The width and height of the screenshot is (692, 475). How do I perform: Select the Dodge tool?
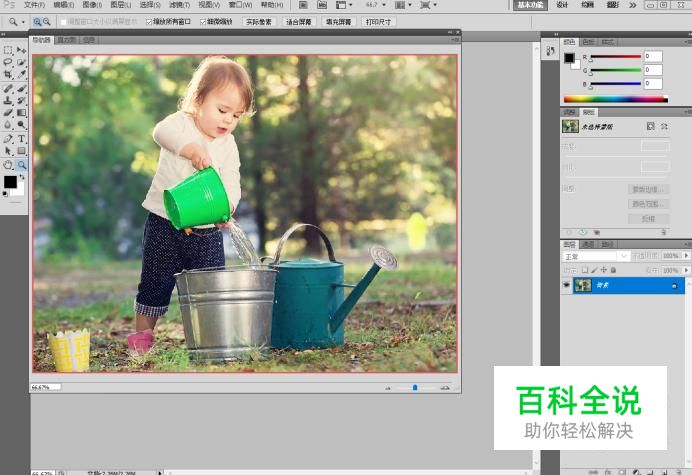tap(21, 125)
